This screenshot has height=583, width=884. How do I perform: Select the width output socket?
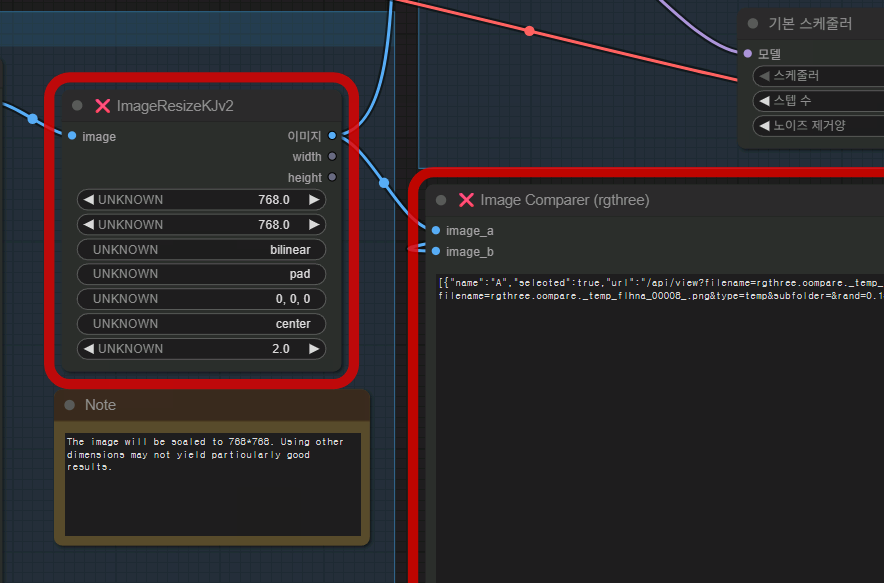pos(332,156)
